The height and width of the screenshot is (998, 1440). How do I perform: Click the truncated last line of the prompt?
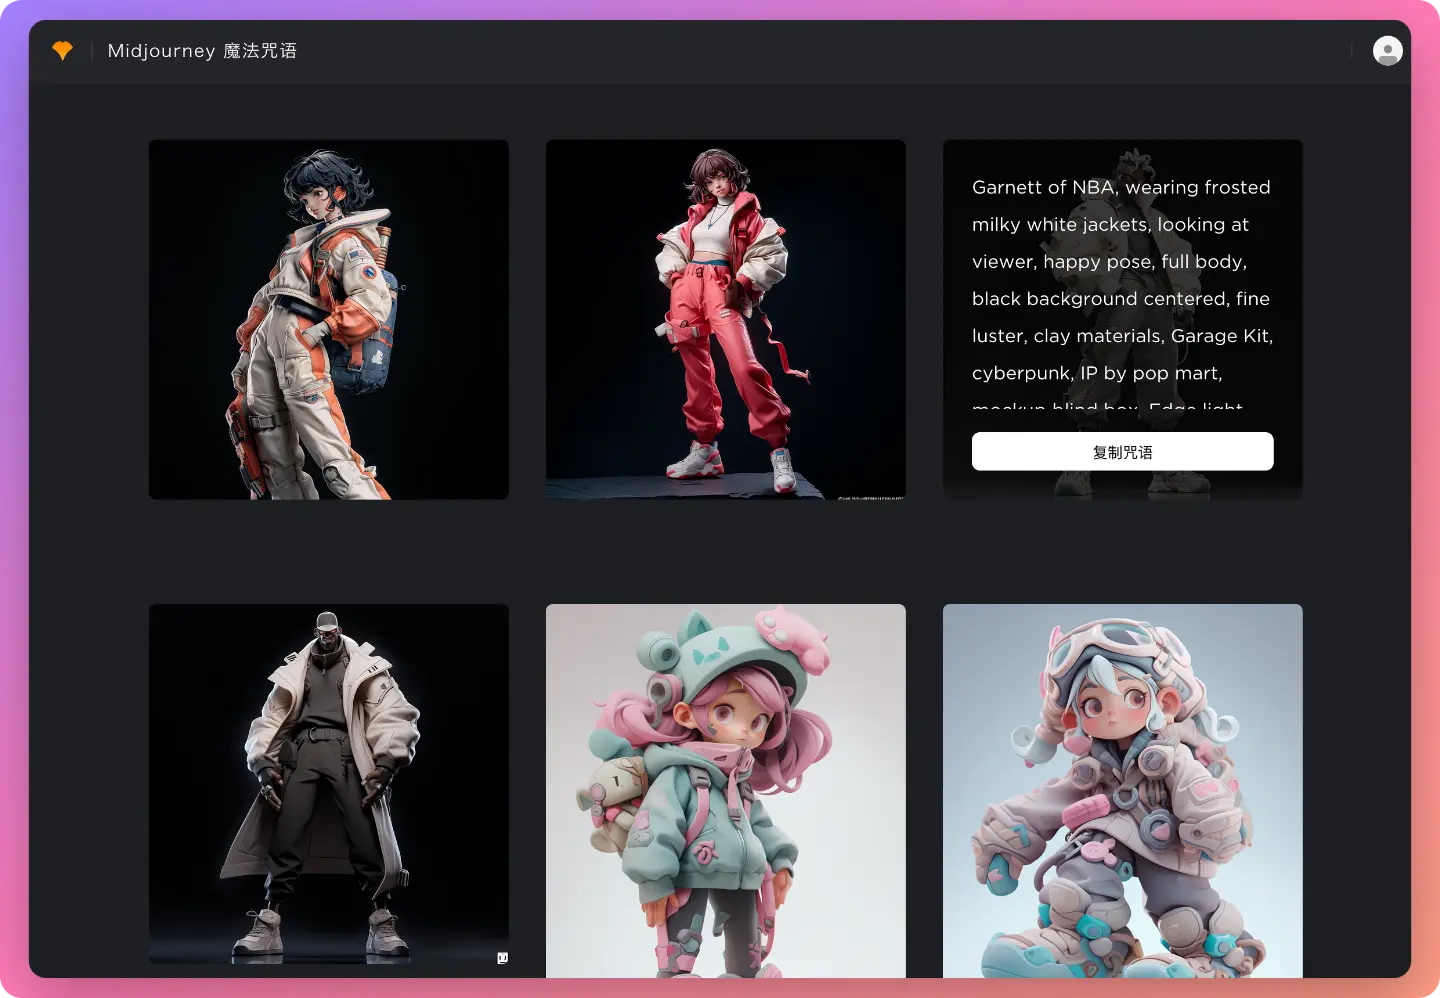(x=1107, y=406)
